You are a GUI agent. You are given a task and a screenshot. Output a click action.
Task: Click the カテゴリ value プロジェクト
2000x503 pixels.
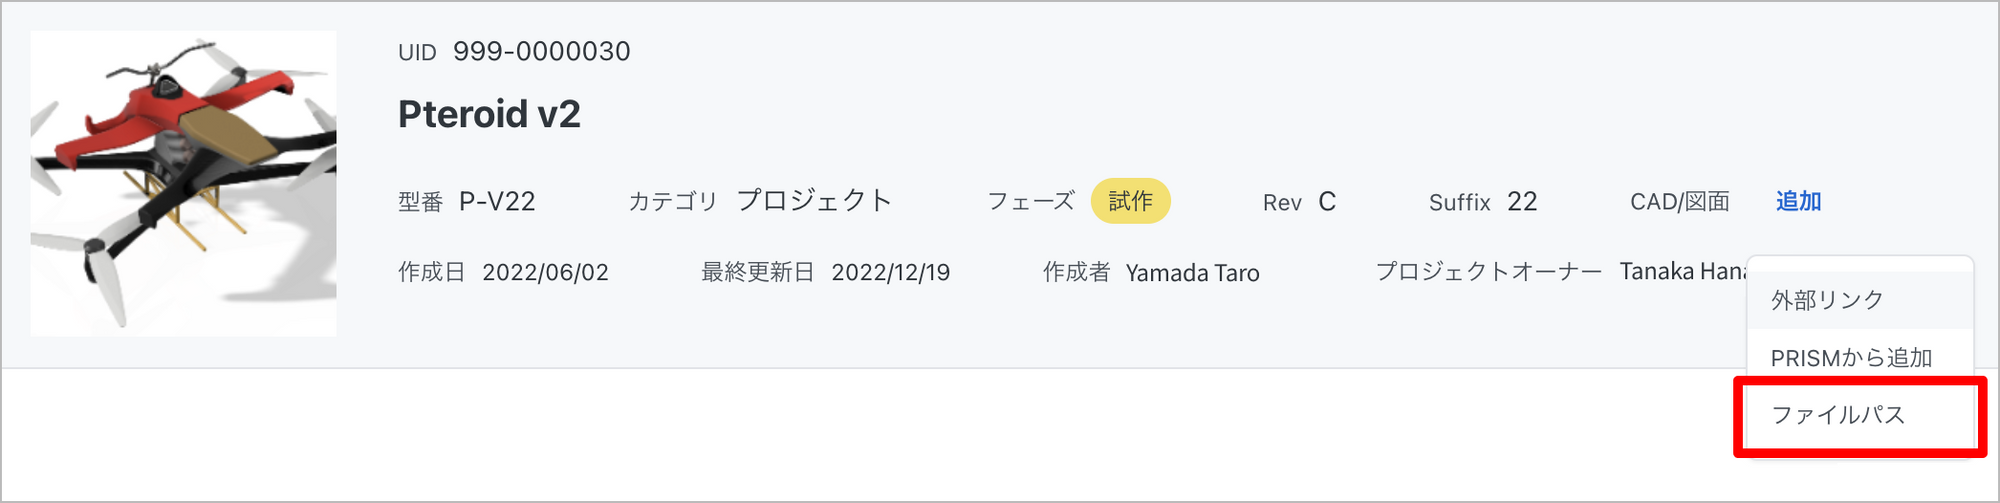[814, 200]
